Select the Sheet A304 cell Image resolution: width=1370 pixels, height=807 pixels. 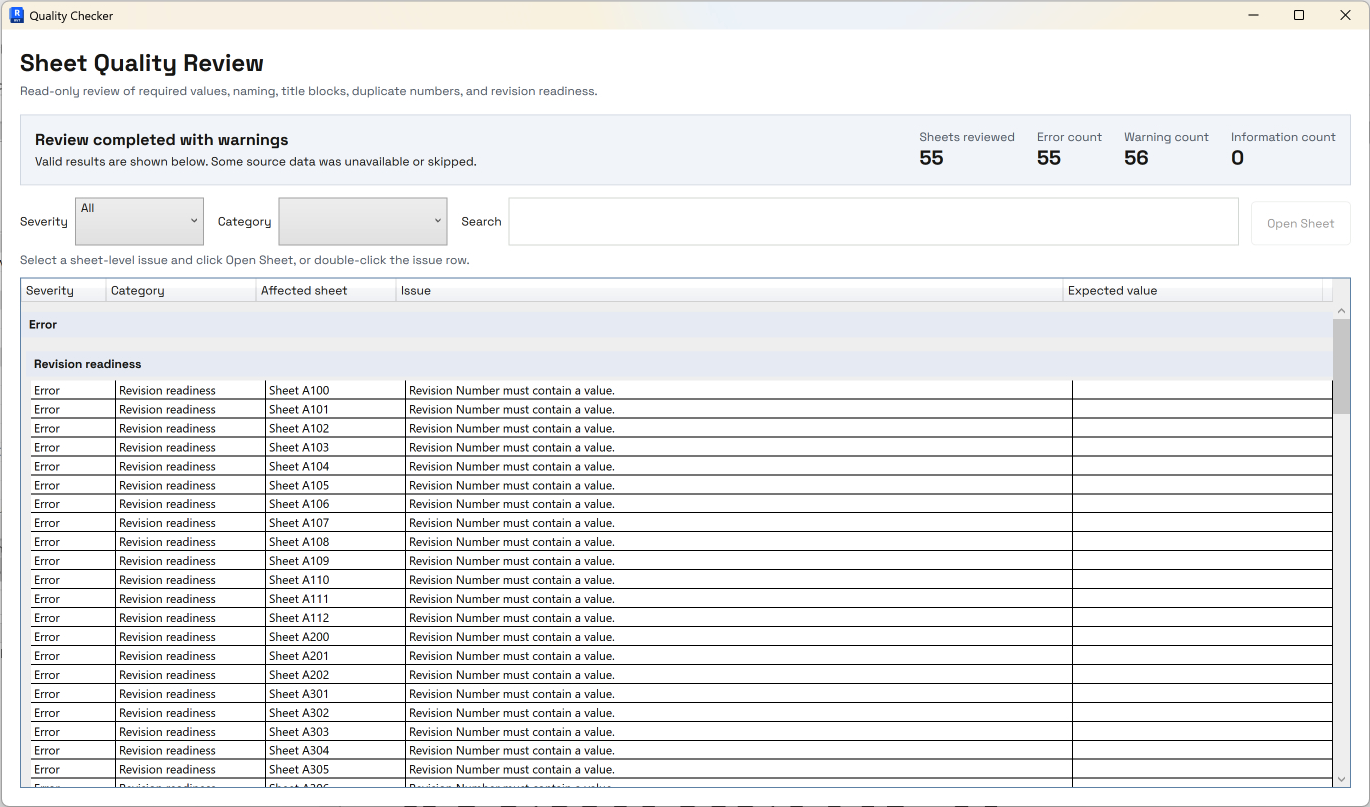[335, 751]
